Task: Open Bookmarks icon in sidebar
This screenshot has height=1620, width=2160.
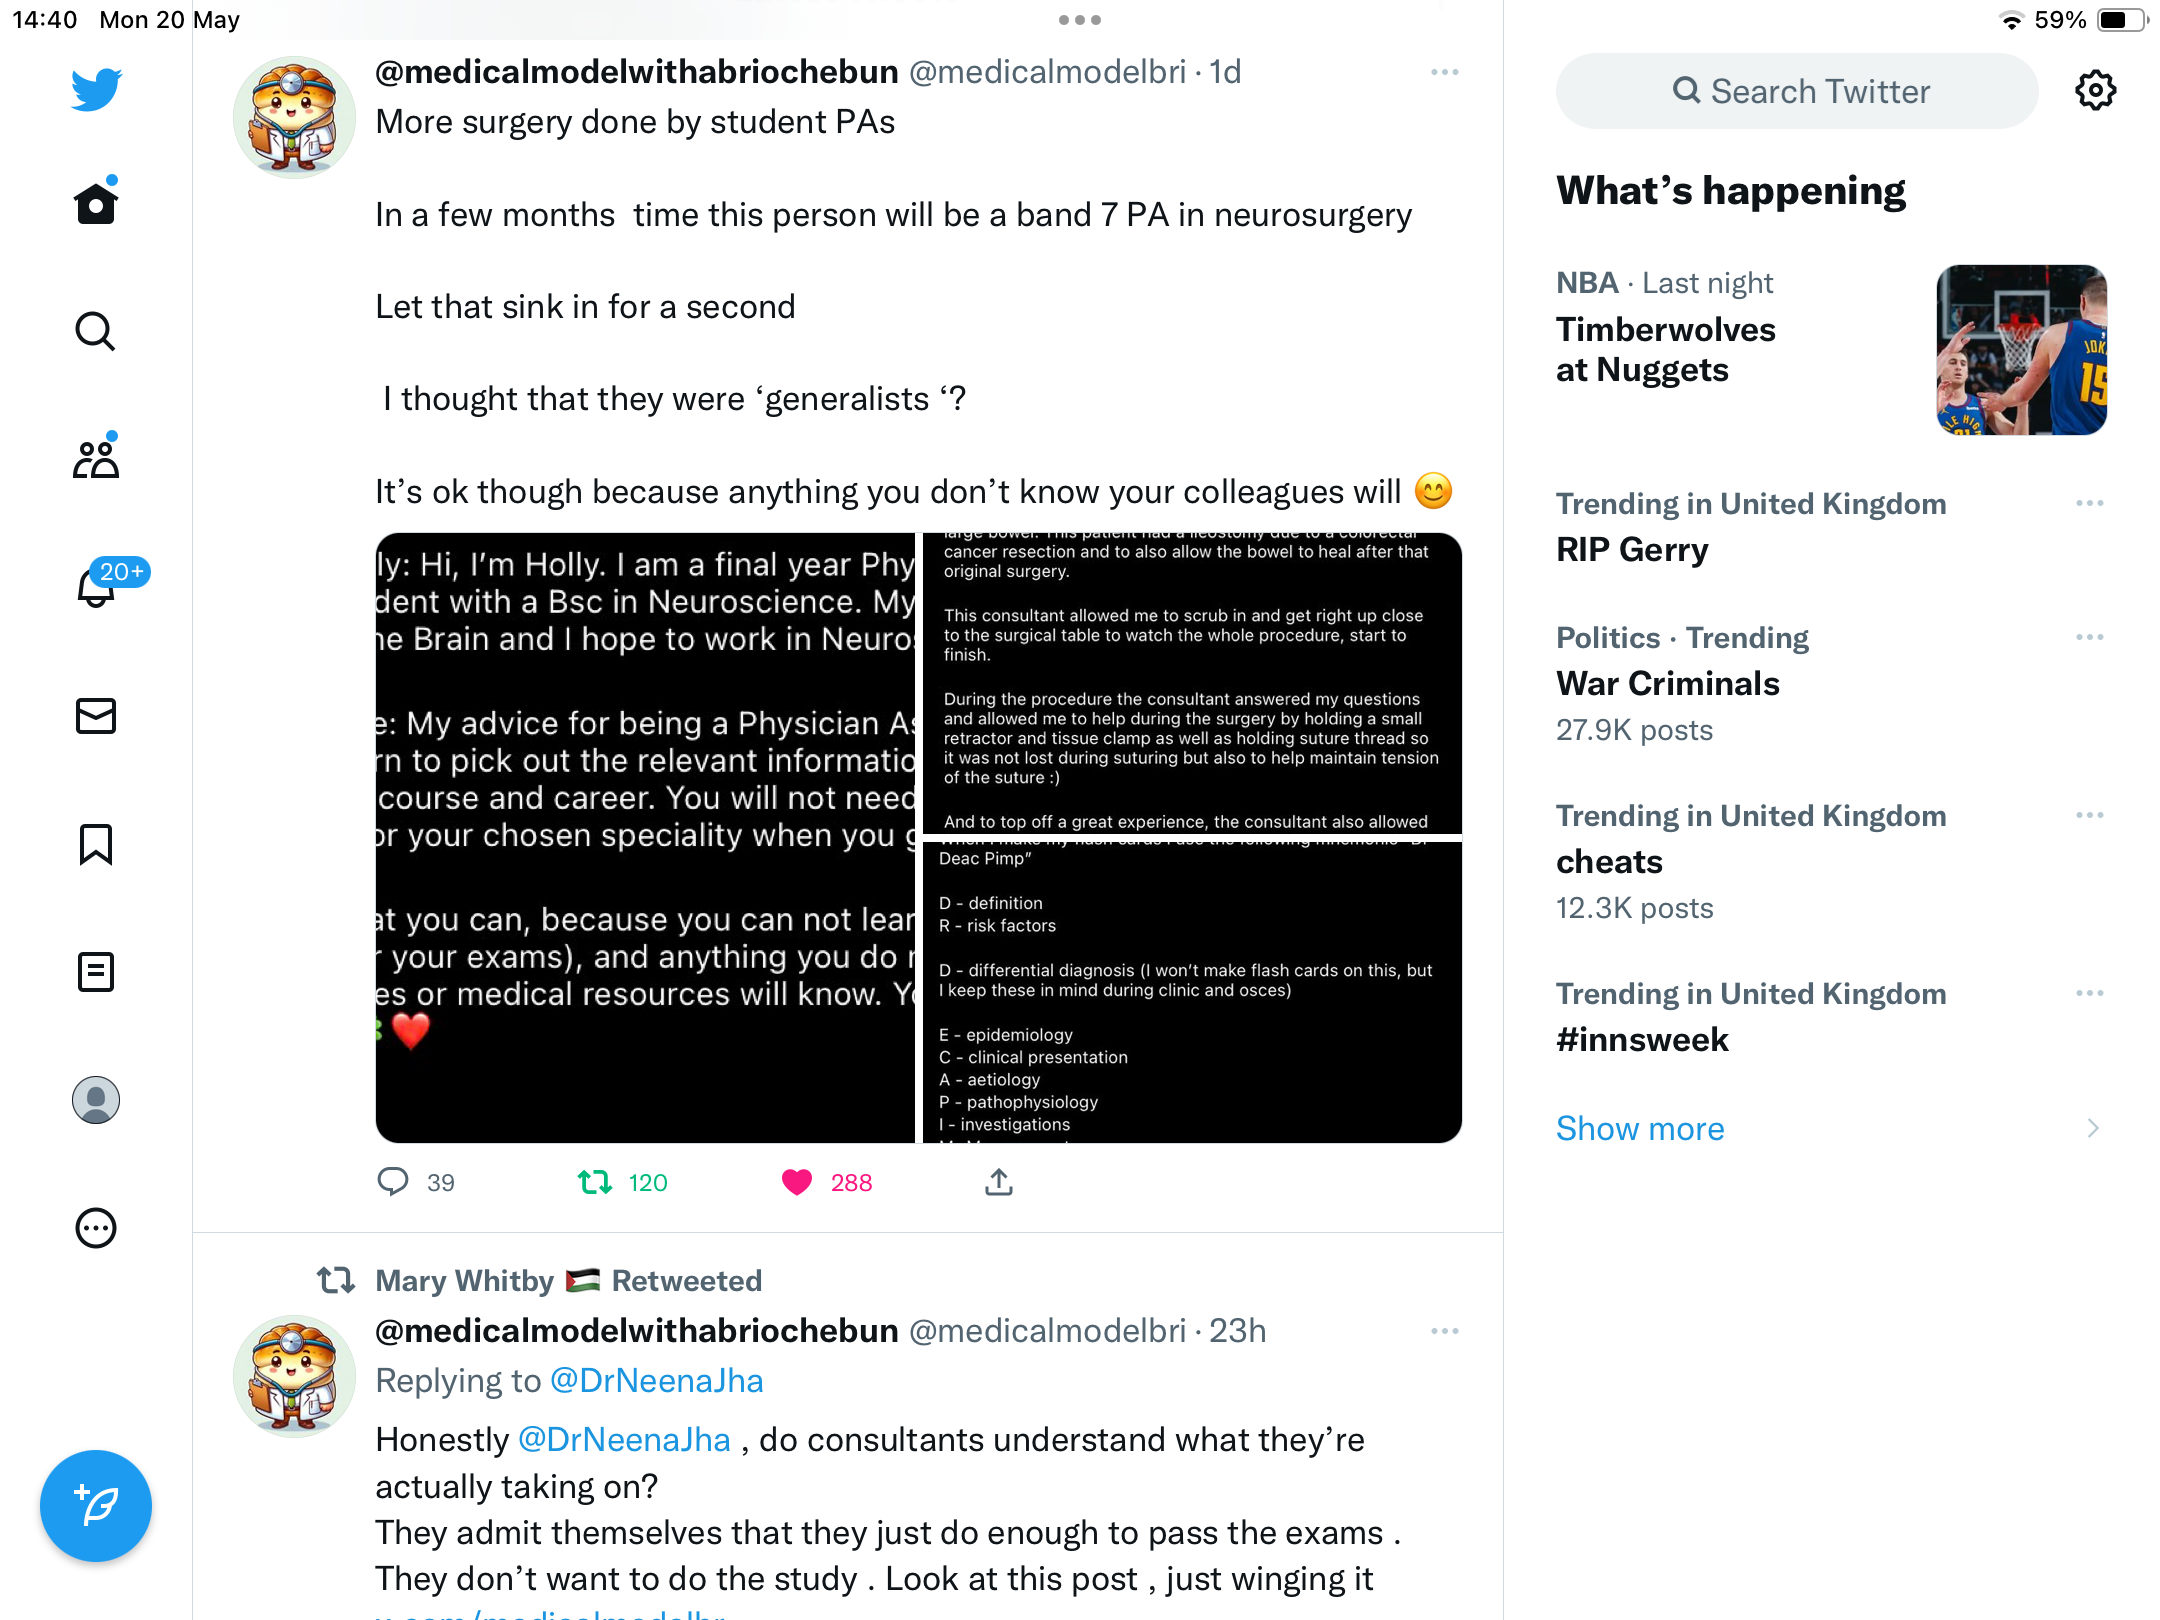Action: point(96,844)
